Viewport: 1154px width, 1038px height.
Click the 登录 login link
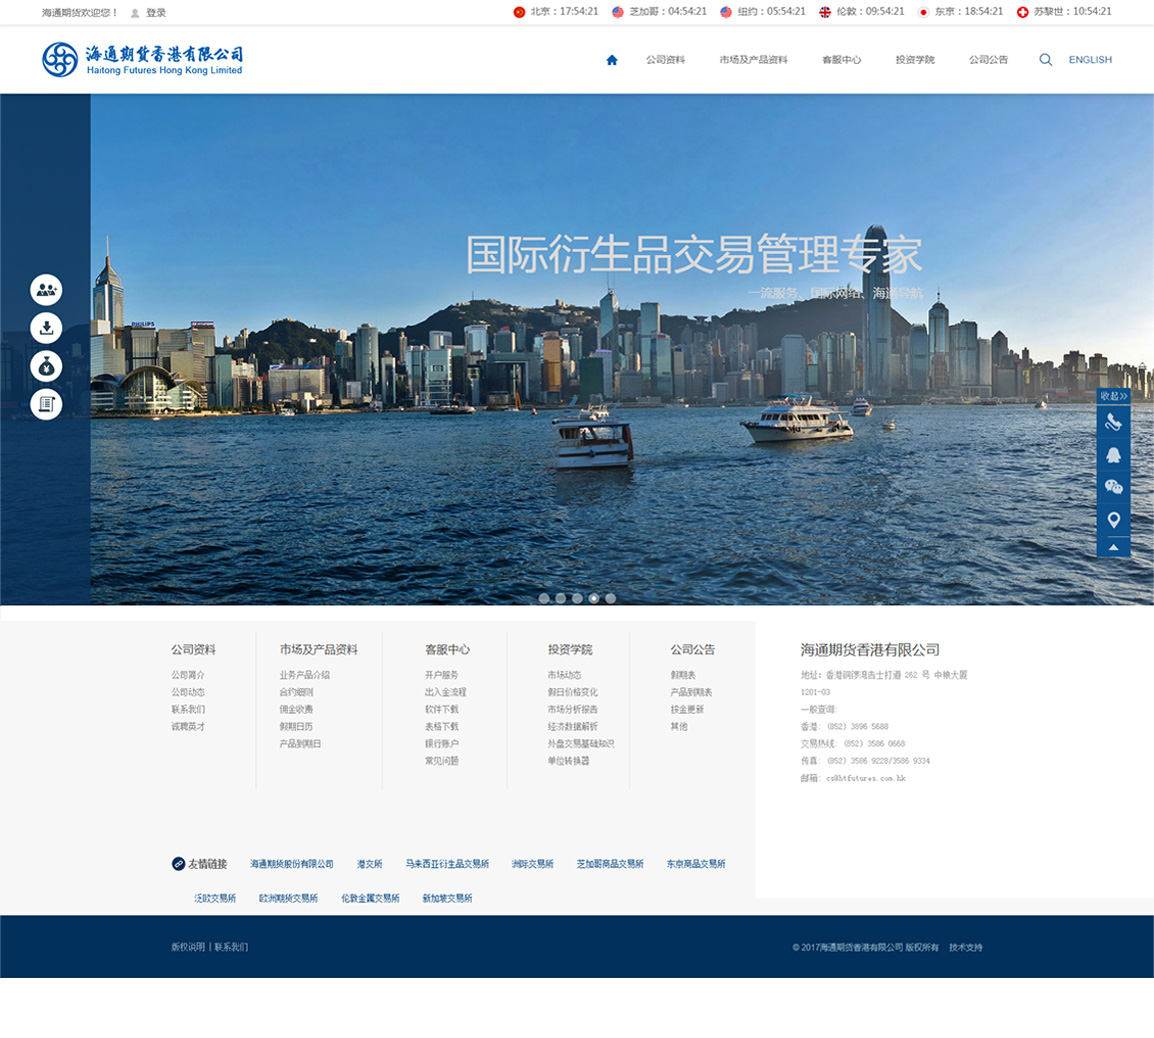[x=156, y=13]
